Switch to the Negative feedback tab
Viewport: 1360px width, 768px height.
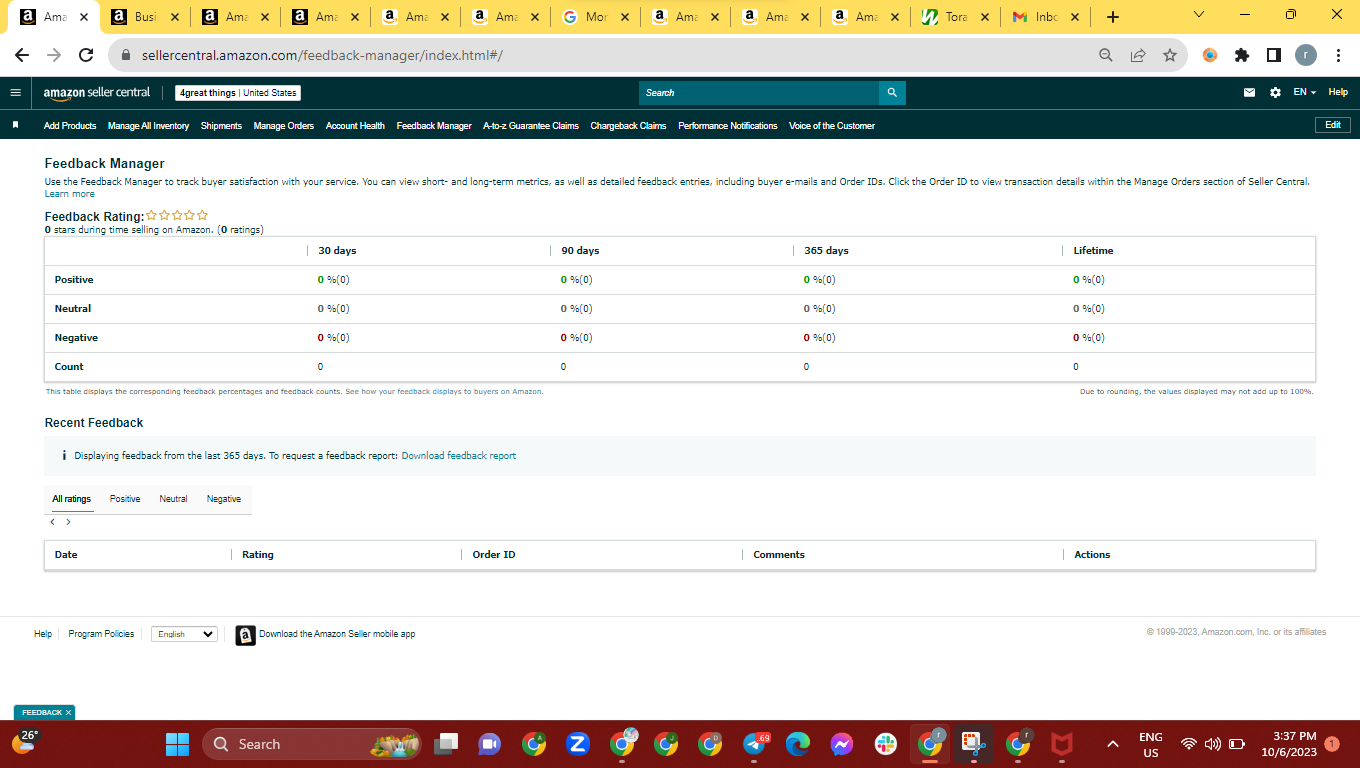[x=224, y=499]
